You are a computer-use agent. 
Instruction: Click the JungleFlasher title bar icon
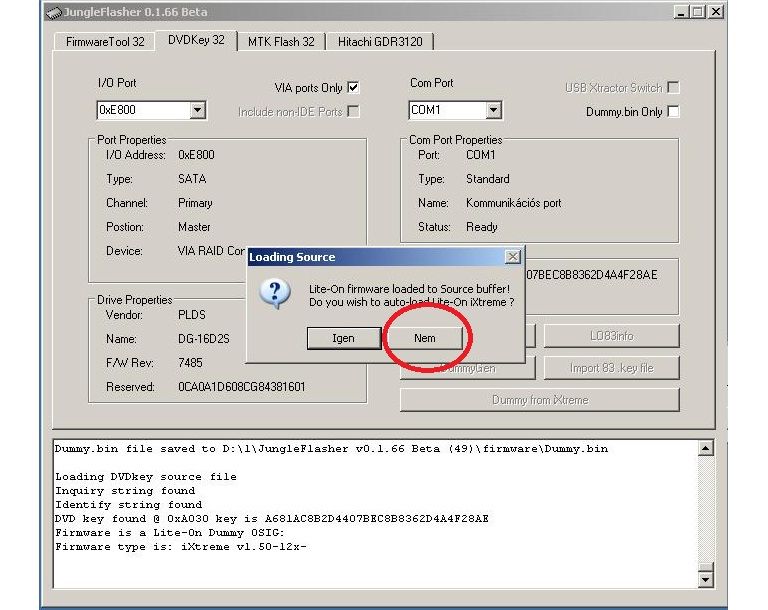tap(55, 11)
